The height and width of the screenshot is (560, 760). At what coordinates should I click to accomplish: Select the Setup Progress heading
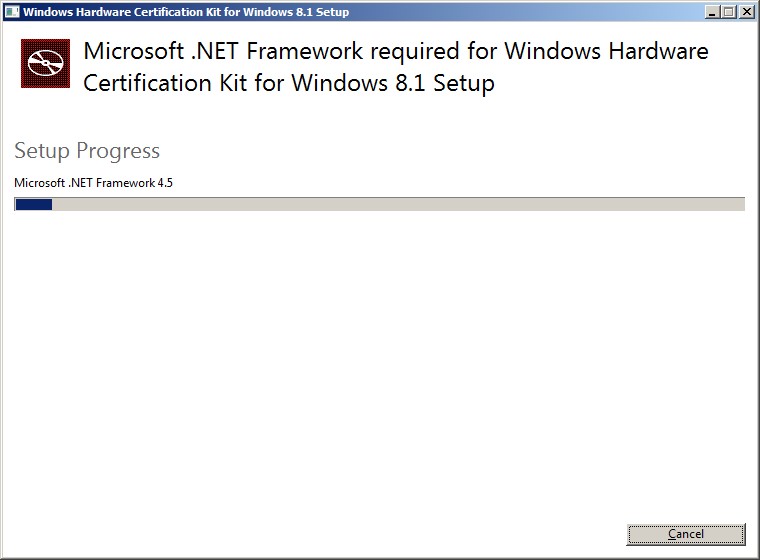[87, 151]
